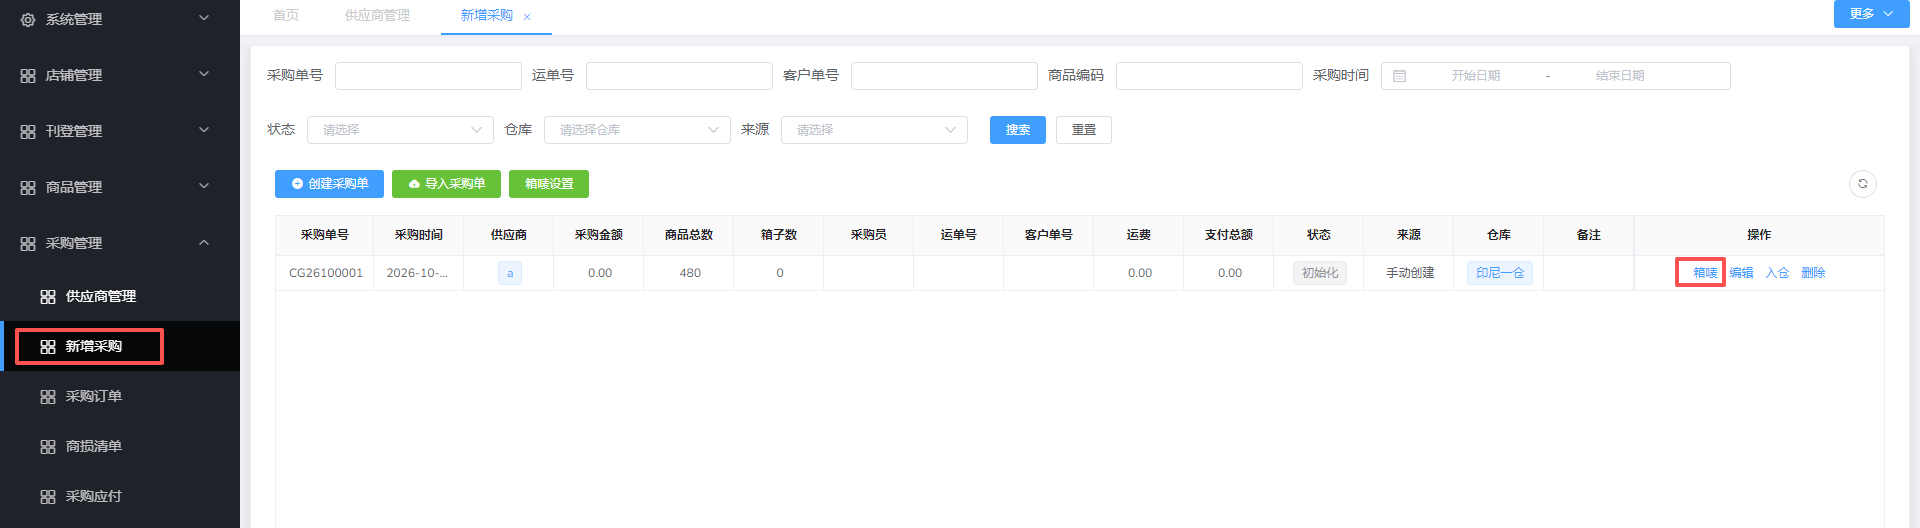Click 入仓 link for CG26100001

pyautogui.click(x=1777, y=273)
